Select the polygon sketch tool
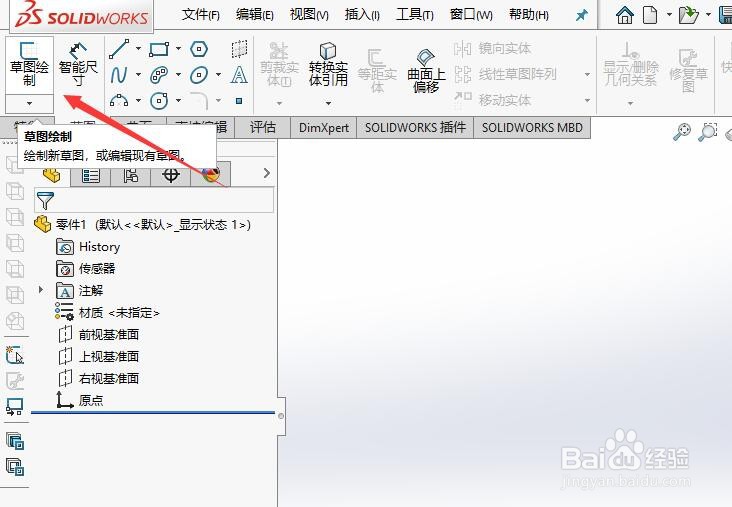Viewport: 732px width, 507px height. coord(199,49)
